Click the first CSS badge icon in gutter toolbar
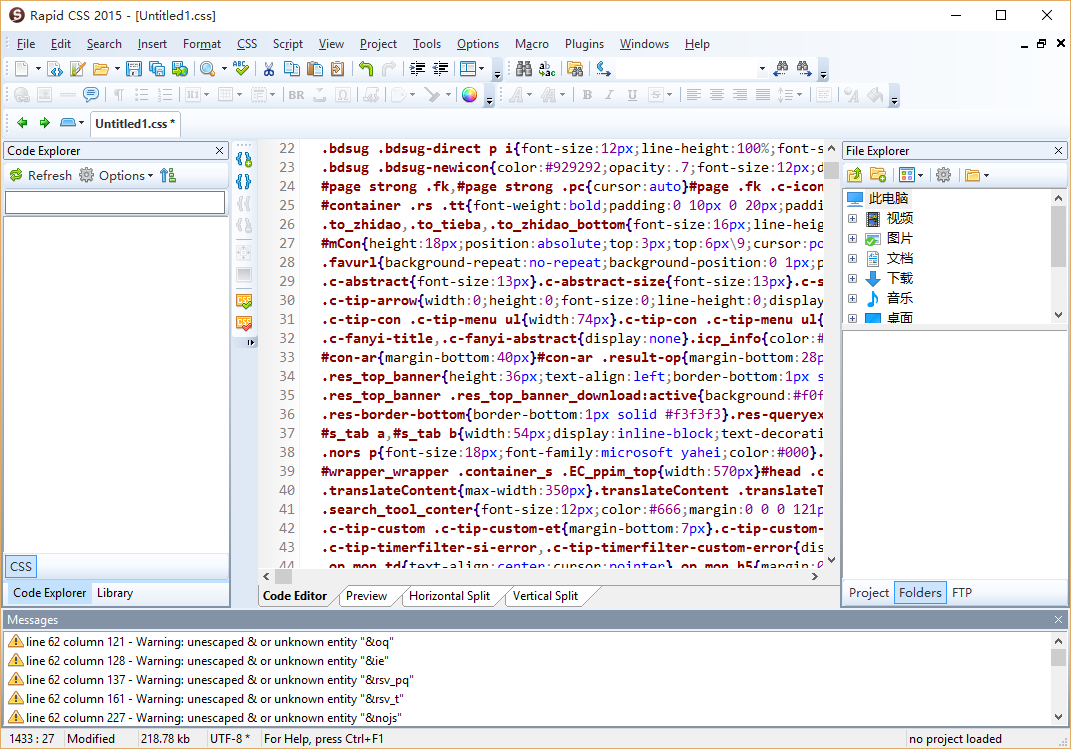Viewport: 1071px width, 749px height. 244,300
